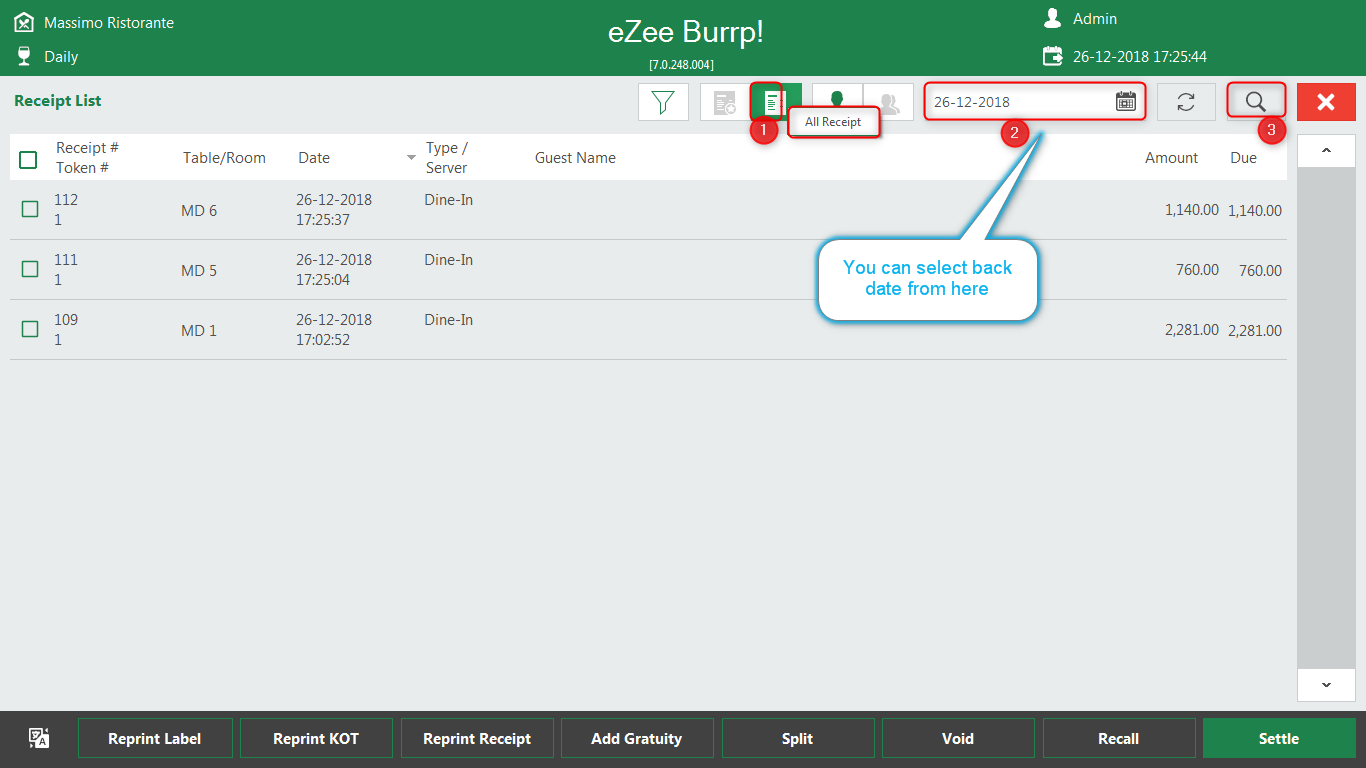
Task: Click the Admin user icon
Action: [1052, 18]
